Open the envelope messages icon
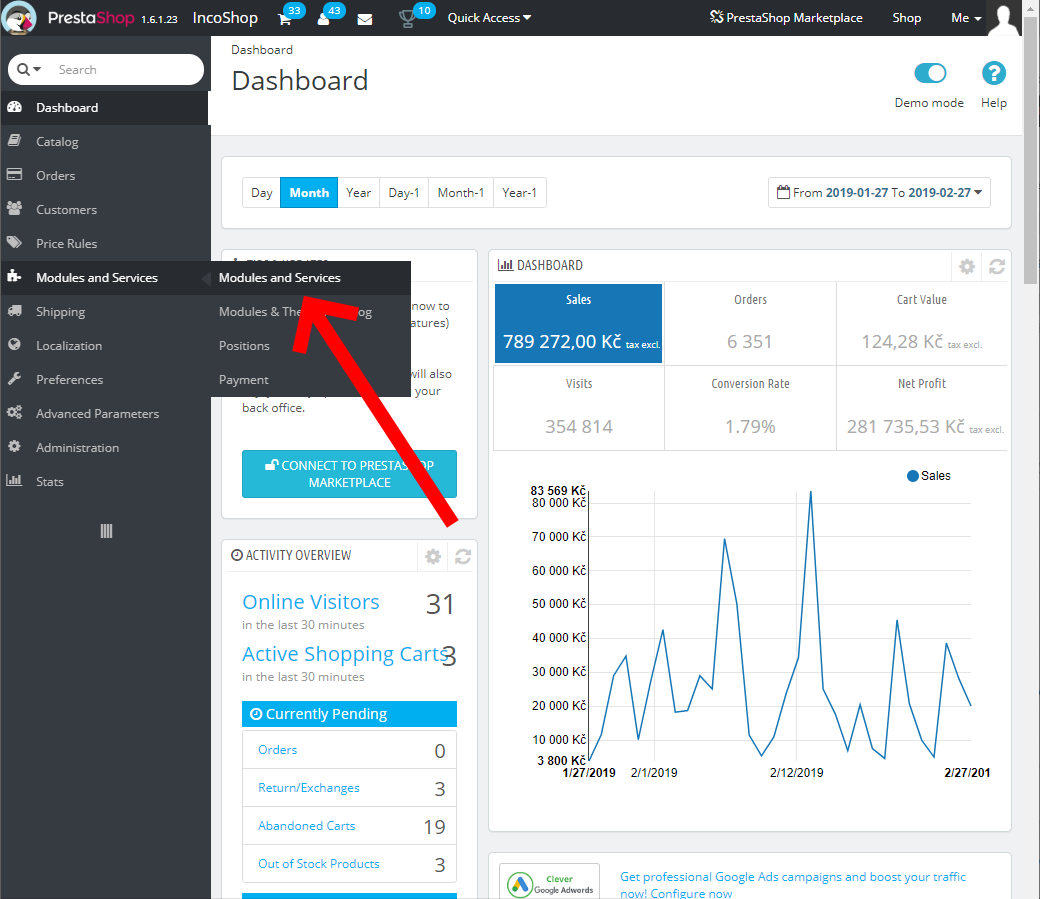Viewport: 1040px width, 899px height. coord(364,19)
